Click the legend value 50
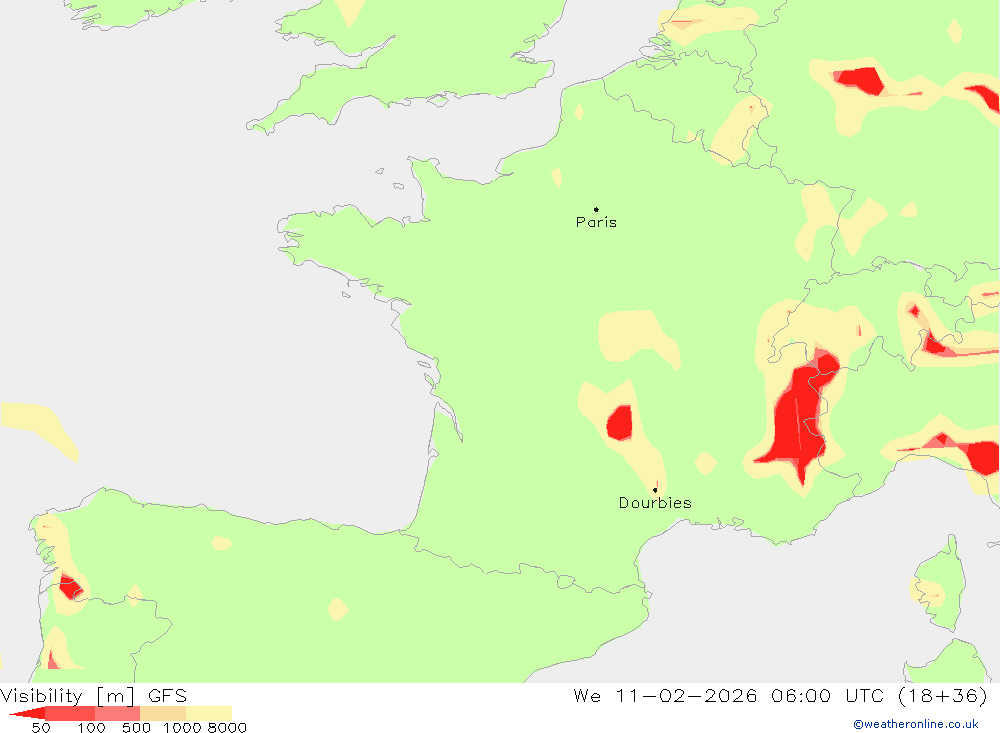1000x733 pixels. tap(41, 728)
